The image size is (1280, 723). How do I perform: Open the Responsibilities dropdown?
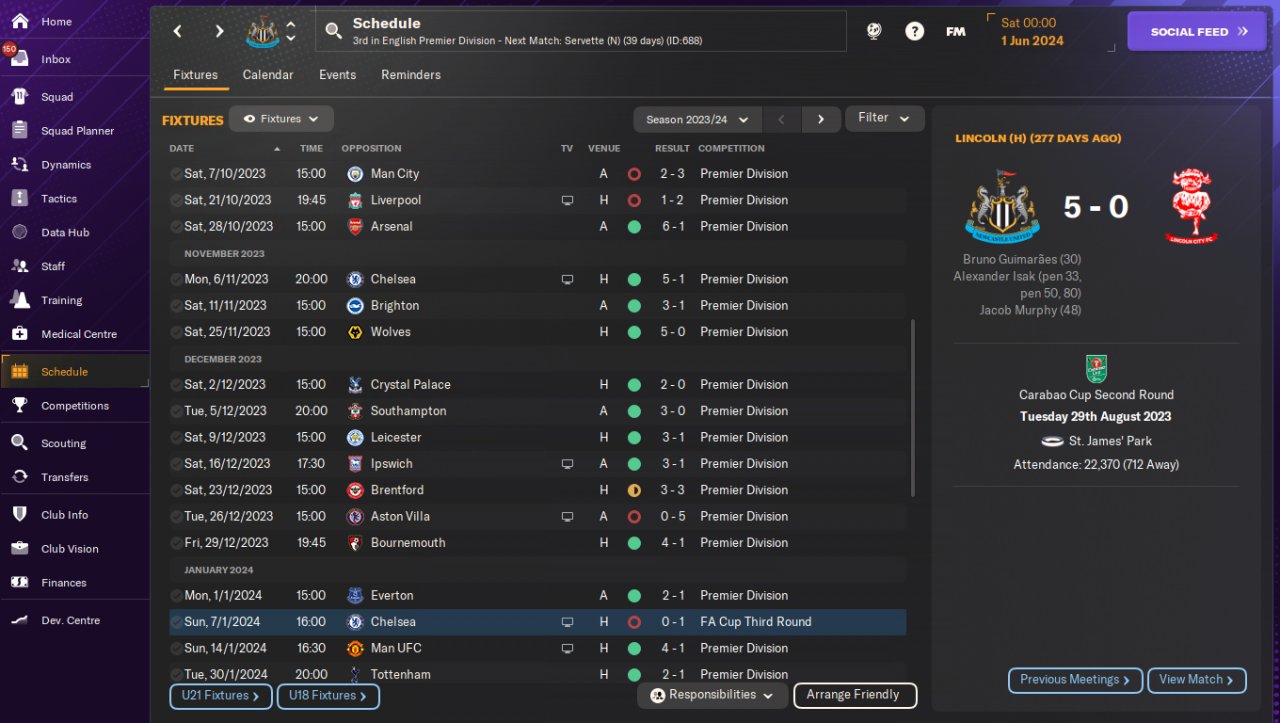coord(711,695)
